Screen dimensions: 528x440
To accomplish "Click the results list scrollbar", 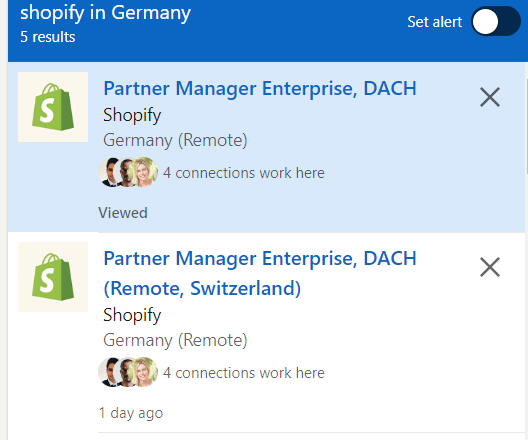I will click(x=526, y=126).
